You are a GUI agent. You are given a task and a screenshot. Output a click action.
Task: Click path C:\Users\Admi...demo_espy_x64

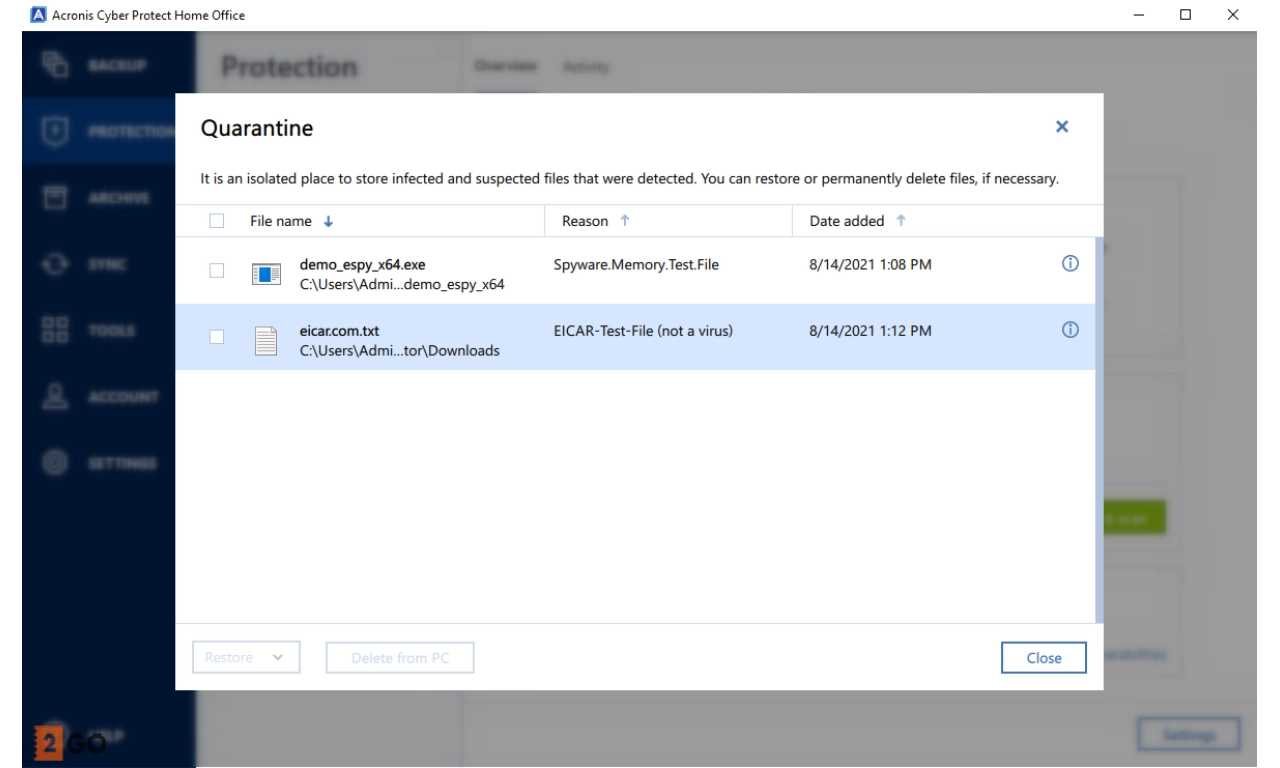tap(402, 284)
